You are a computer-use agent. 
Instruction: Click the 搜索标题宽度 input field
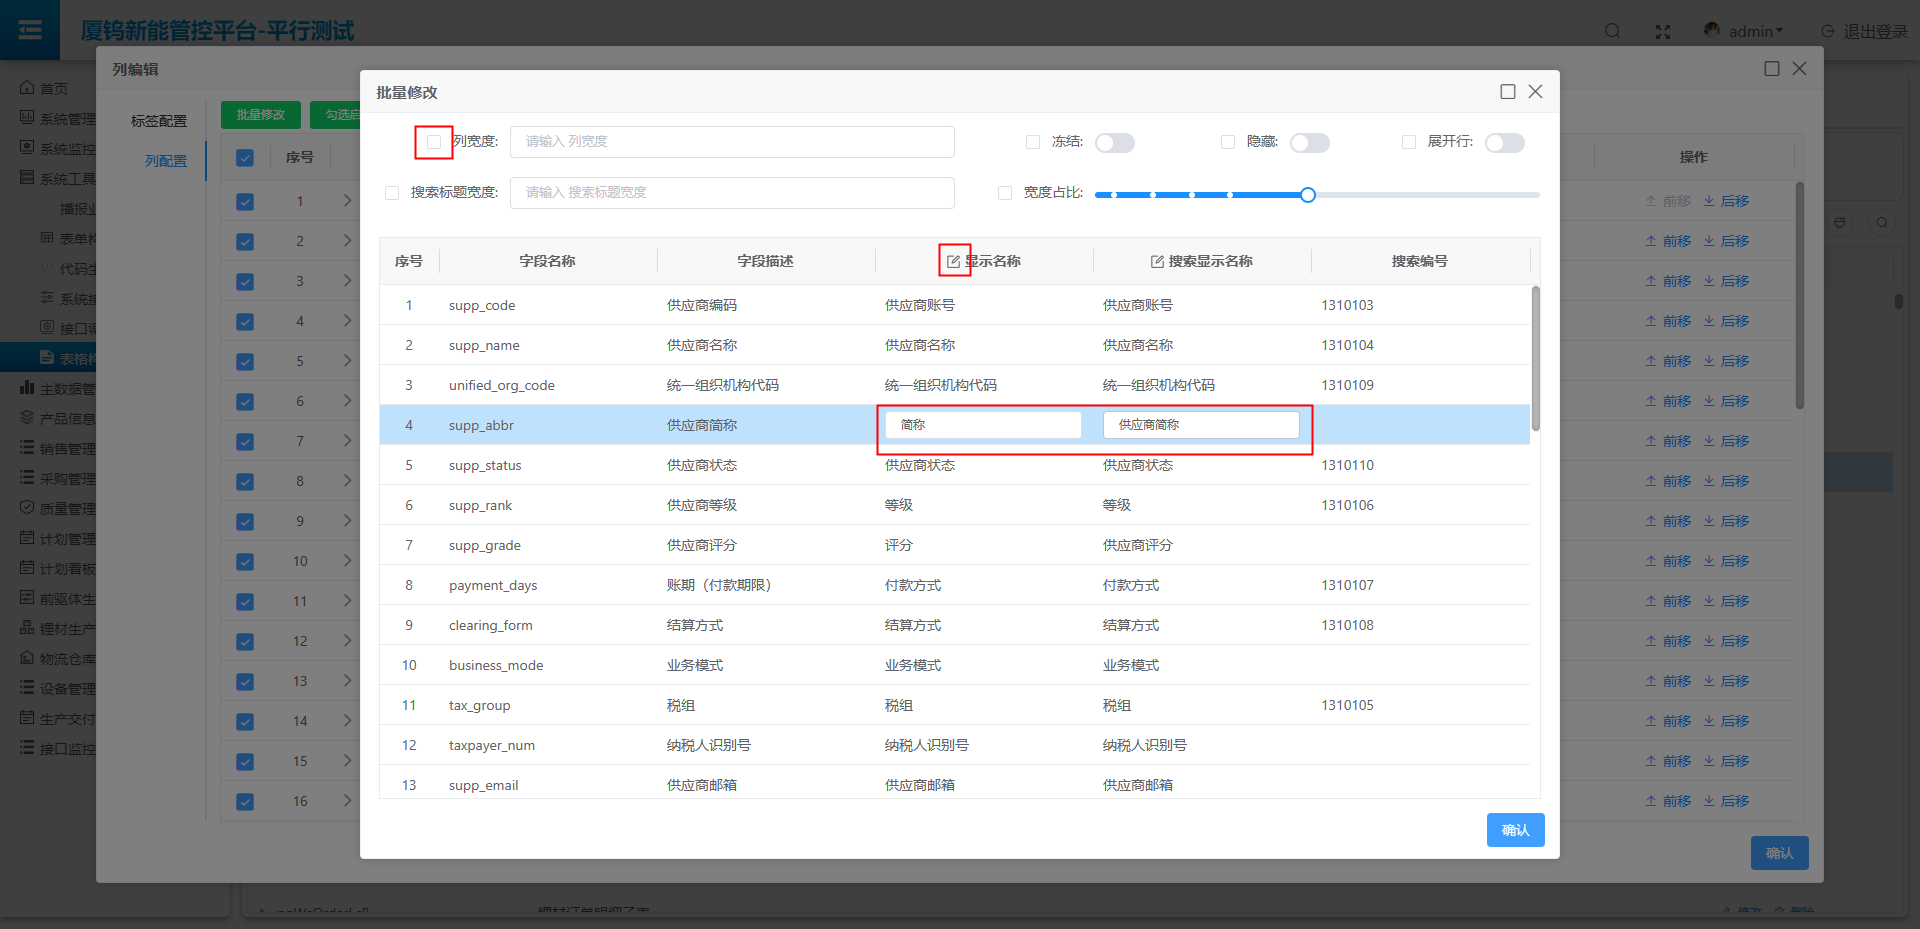tap(732, 193)
